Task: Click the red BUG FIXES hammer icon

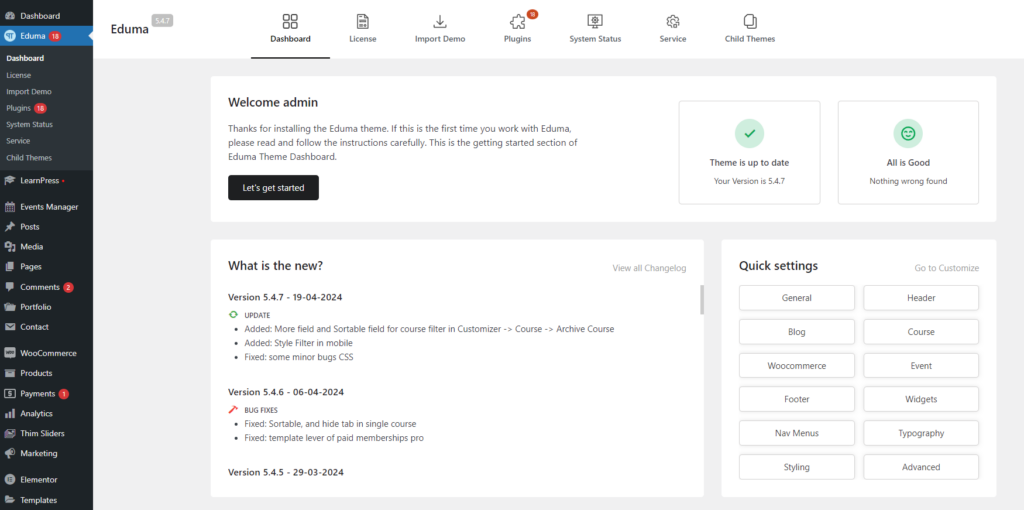Action: tap(233, 410)
